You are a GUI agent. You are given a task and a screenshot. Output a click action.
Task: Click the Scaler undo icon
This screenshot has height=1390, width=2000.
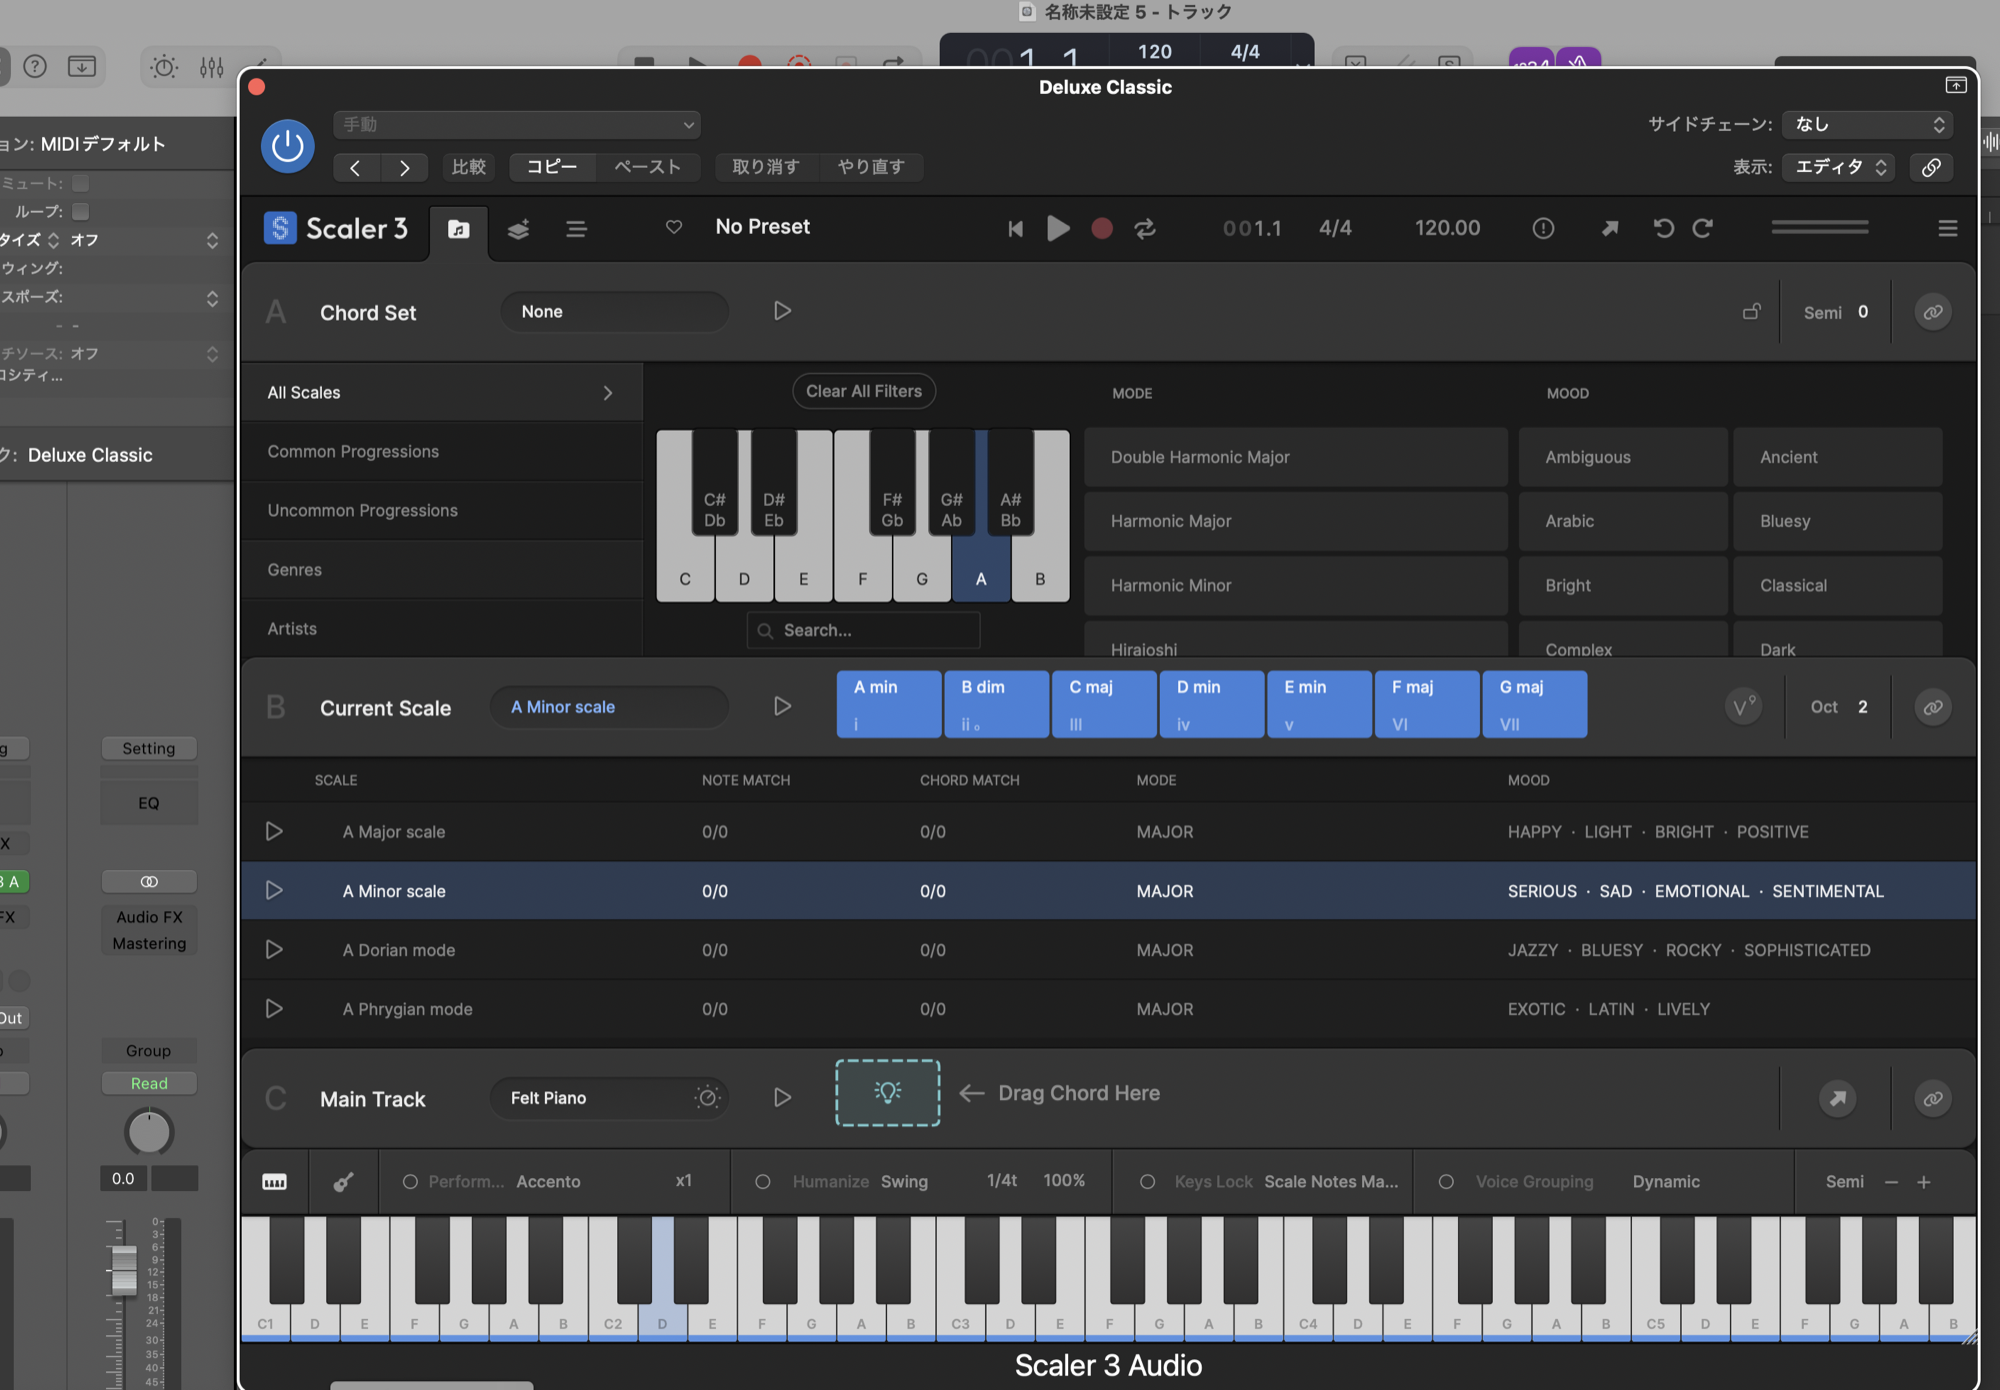click(x=1663, y=228)
